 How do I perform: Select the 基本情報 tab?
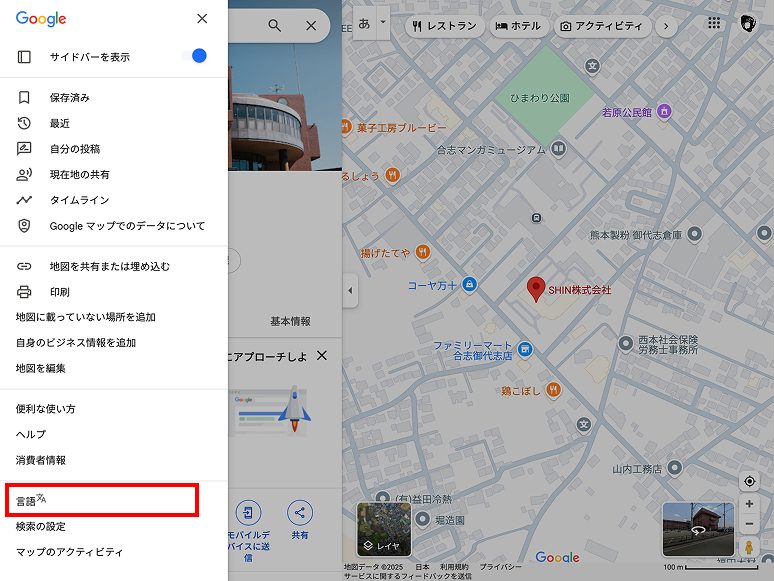coord(290,321)
